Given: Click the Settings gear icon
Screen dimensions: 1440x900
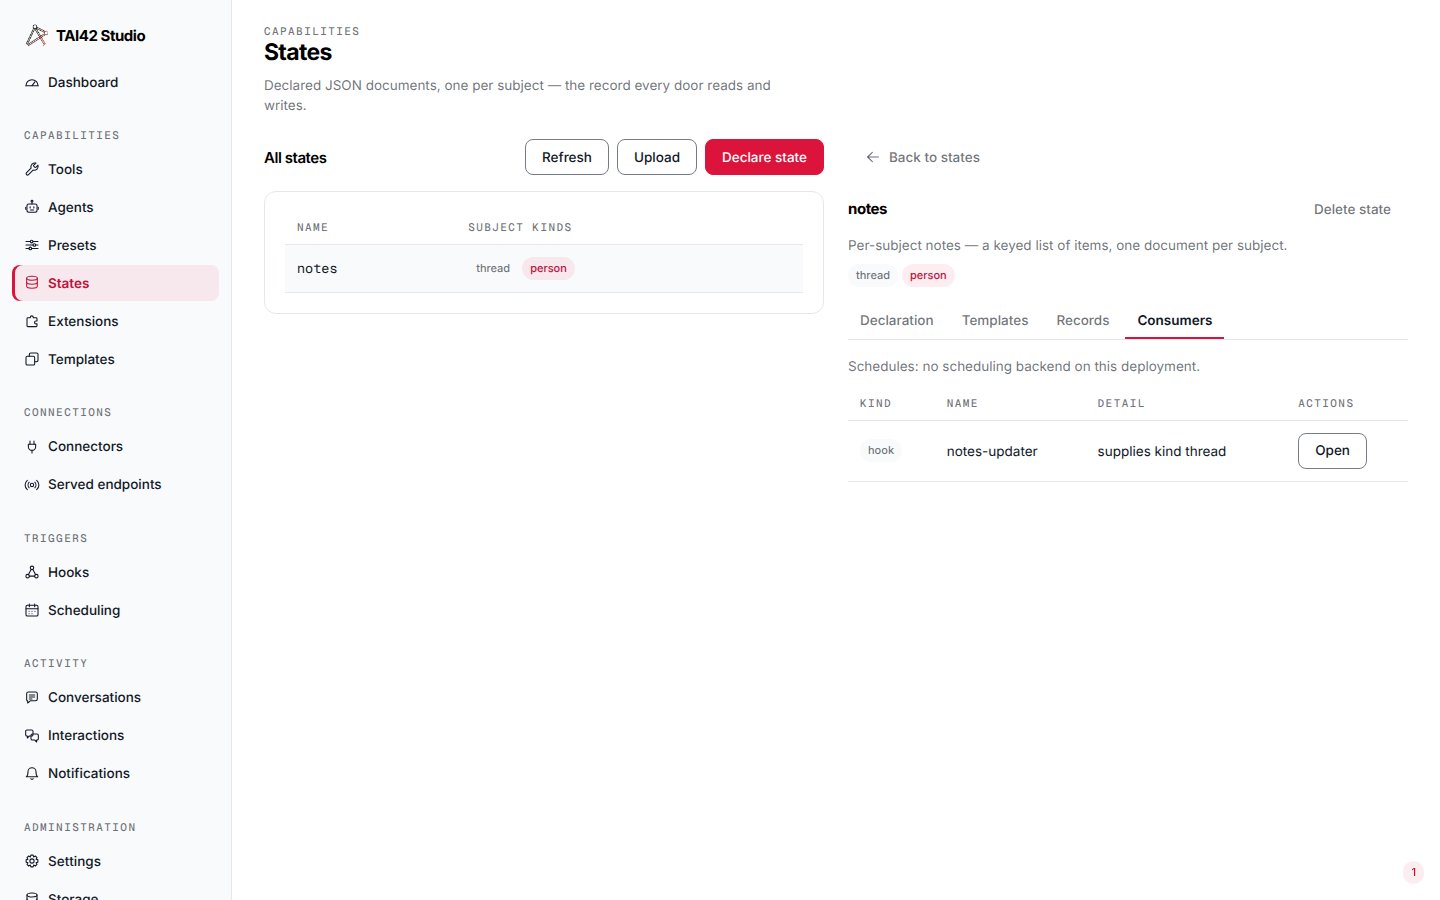Looking at the screenshot, I should [32, 862].
